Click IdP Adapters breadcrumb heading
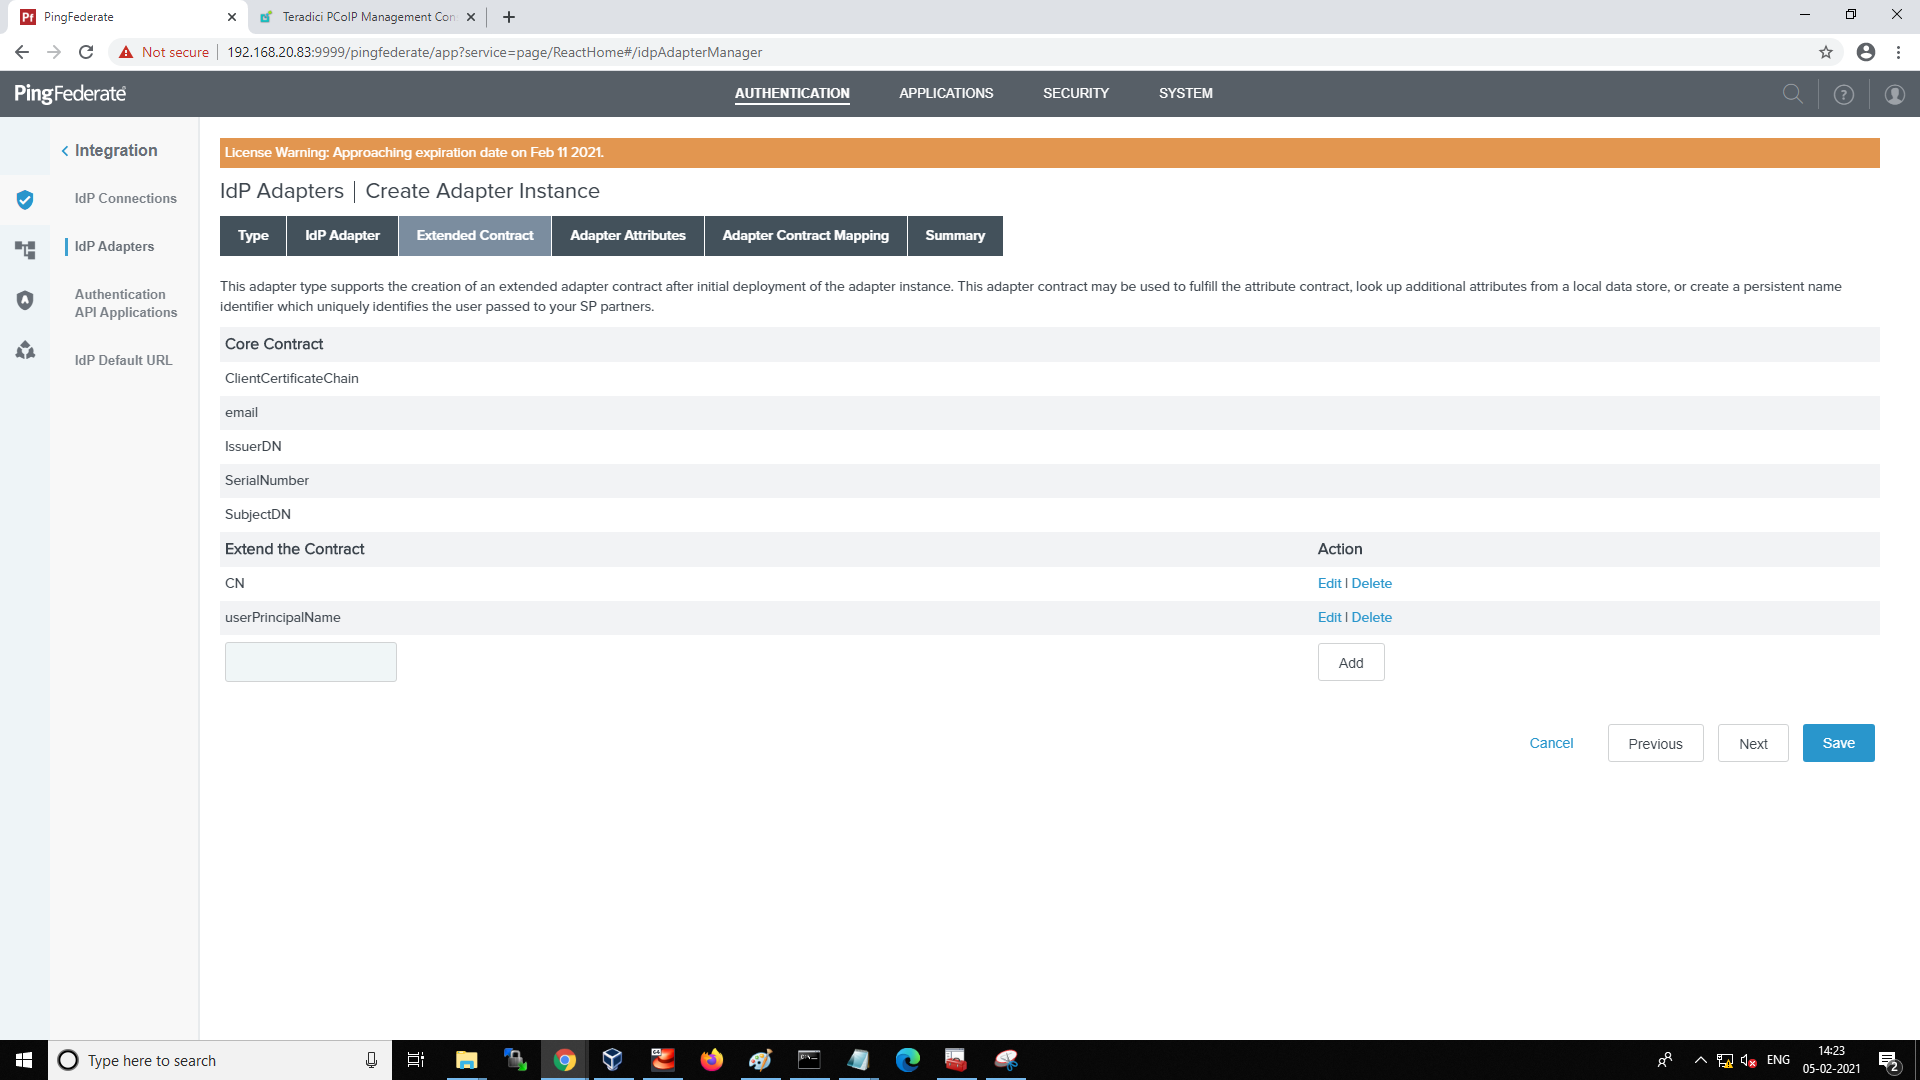This screenshot has width=1920, height=1080. tap(282, 191)
